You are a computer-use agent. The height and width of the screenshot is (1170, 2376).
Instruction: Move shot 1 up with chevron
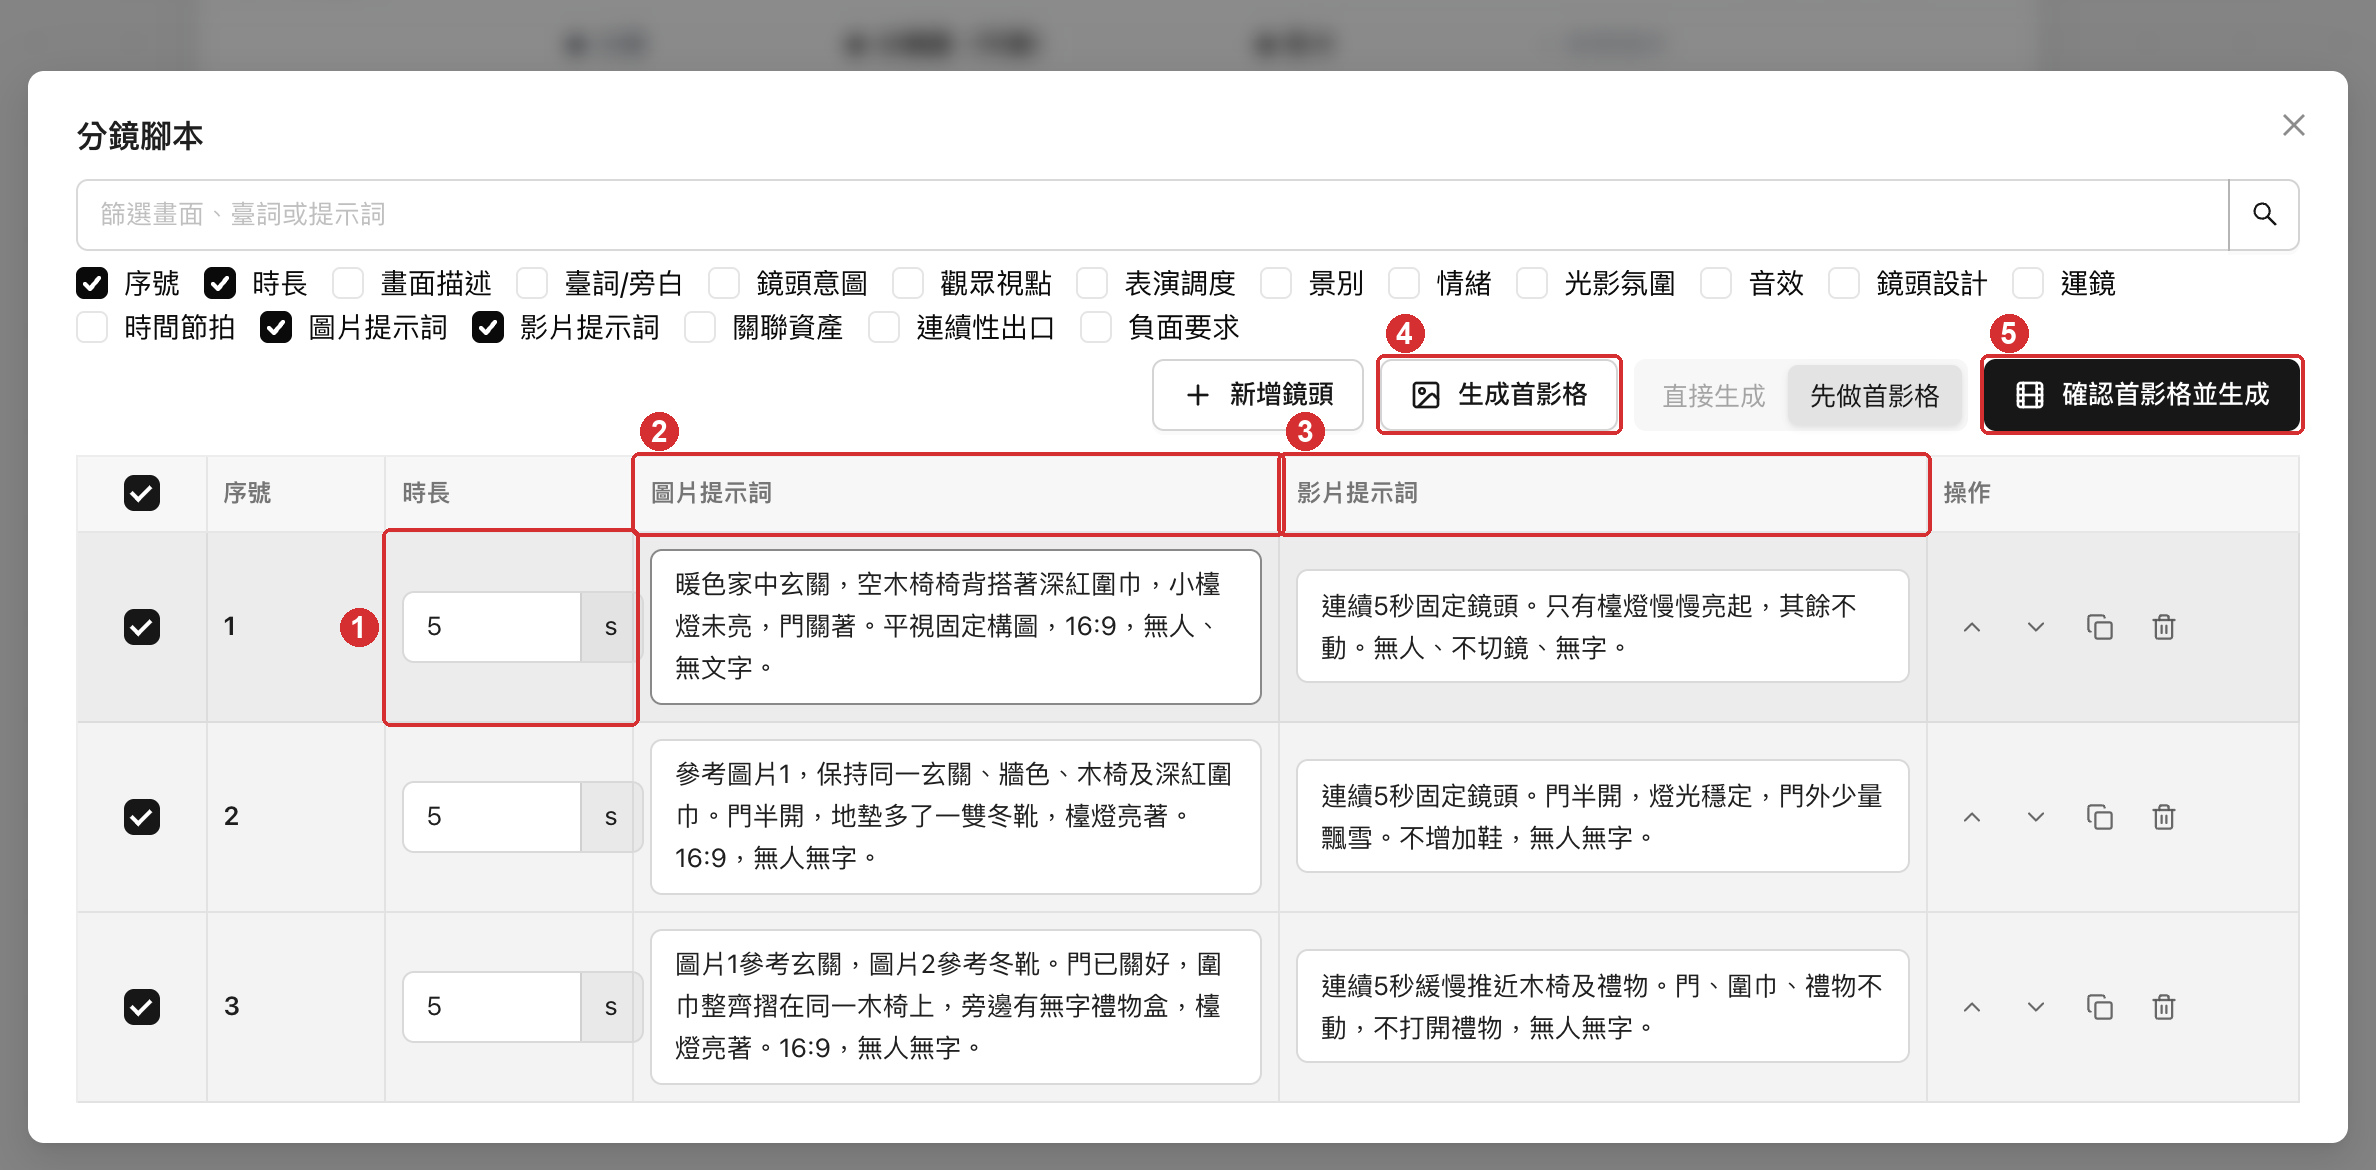coord(1972,627)
